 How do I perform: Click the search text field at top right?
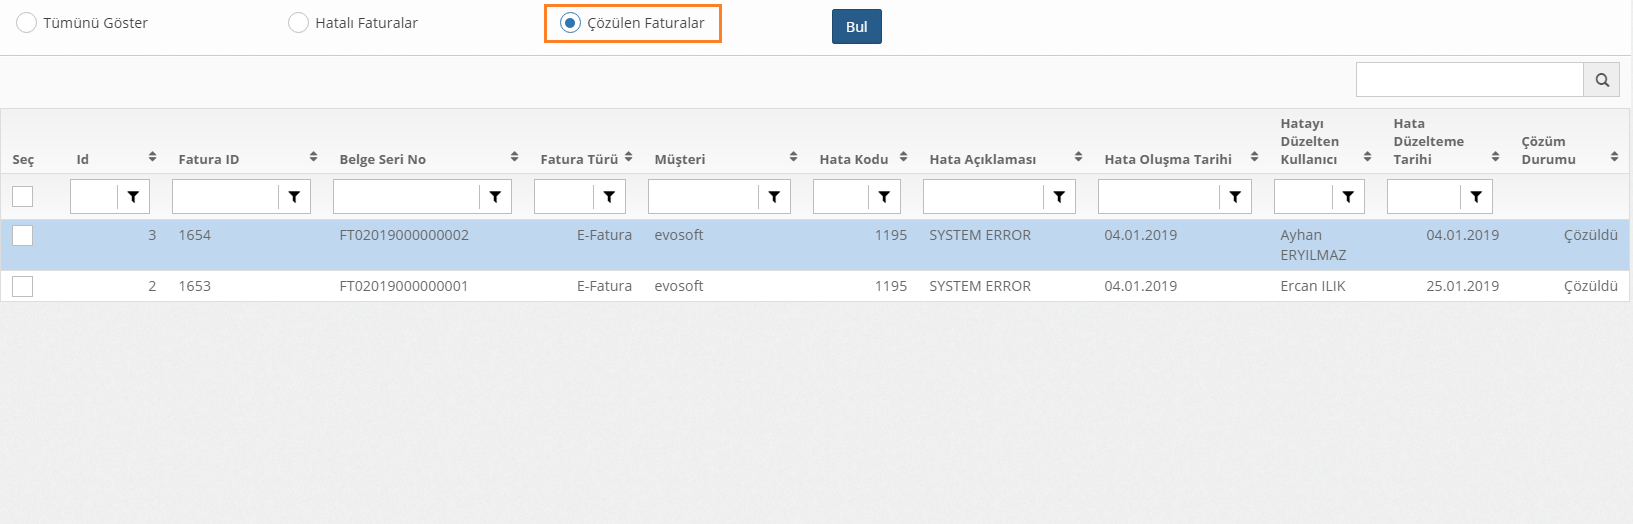point(1469,80)
